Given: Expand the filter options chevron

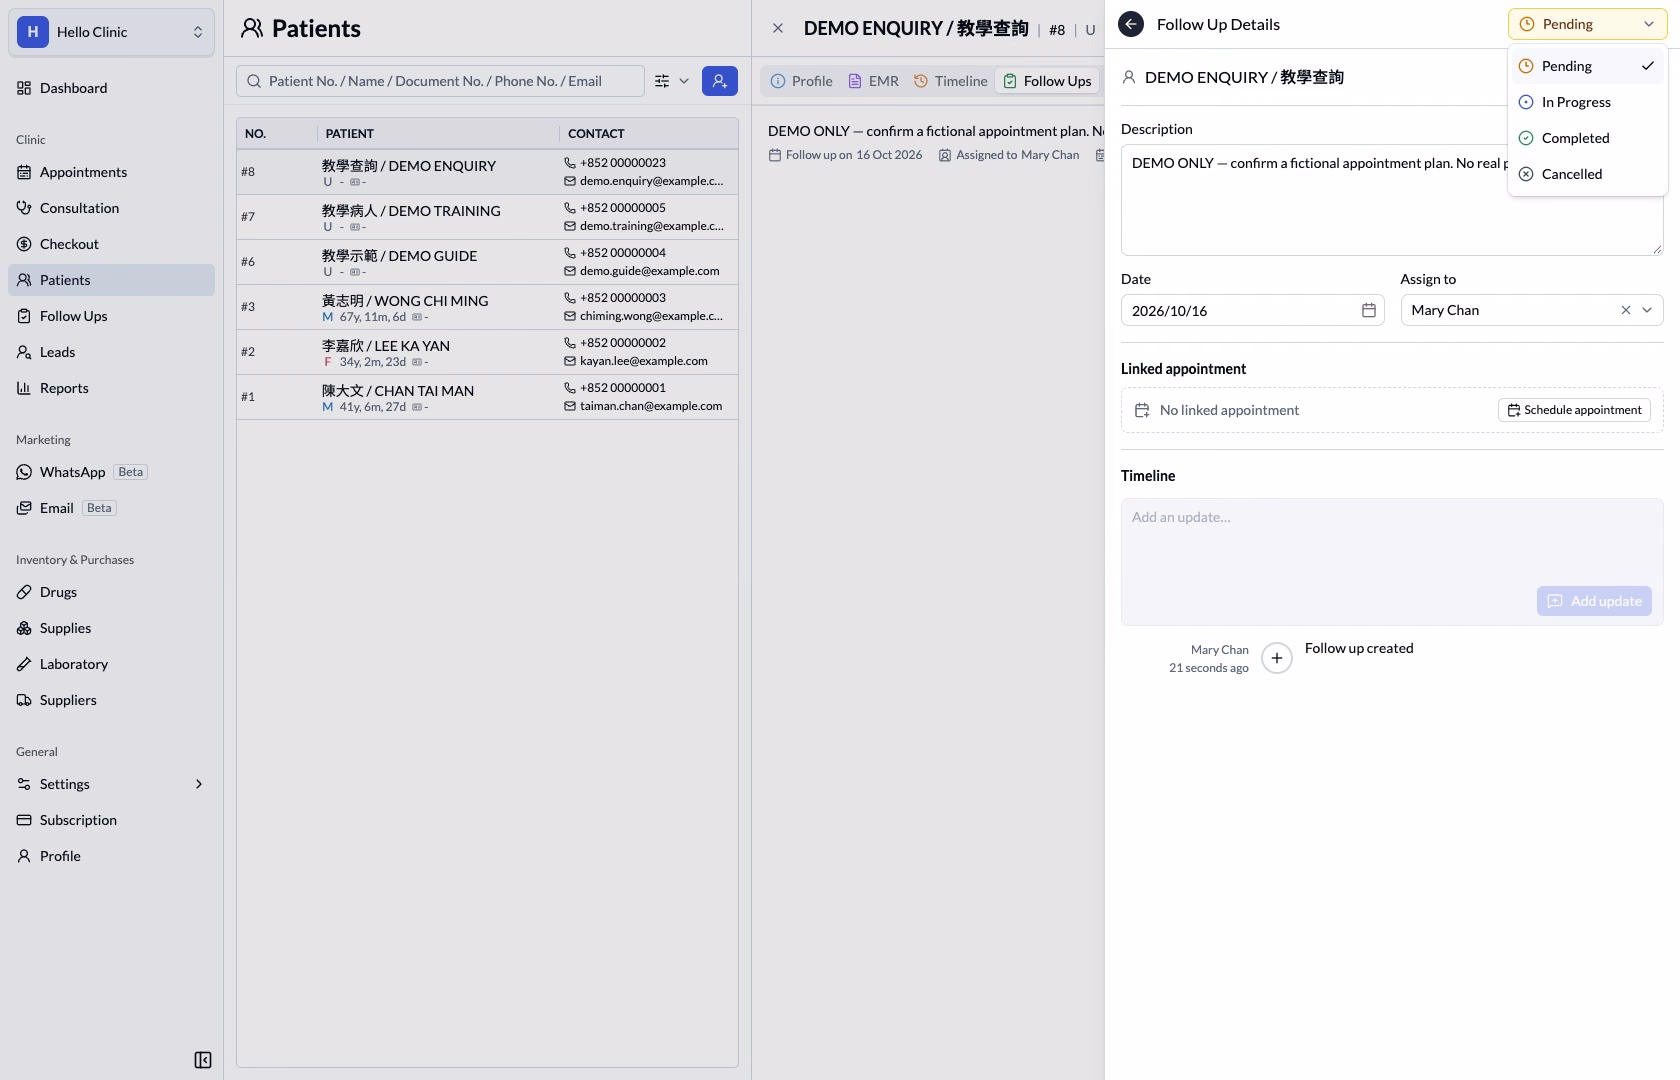Looking at the screenshot, I should pyautogui.click(x=684, y=81).
